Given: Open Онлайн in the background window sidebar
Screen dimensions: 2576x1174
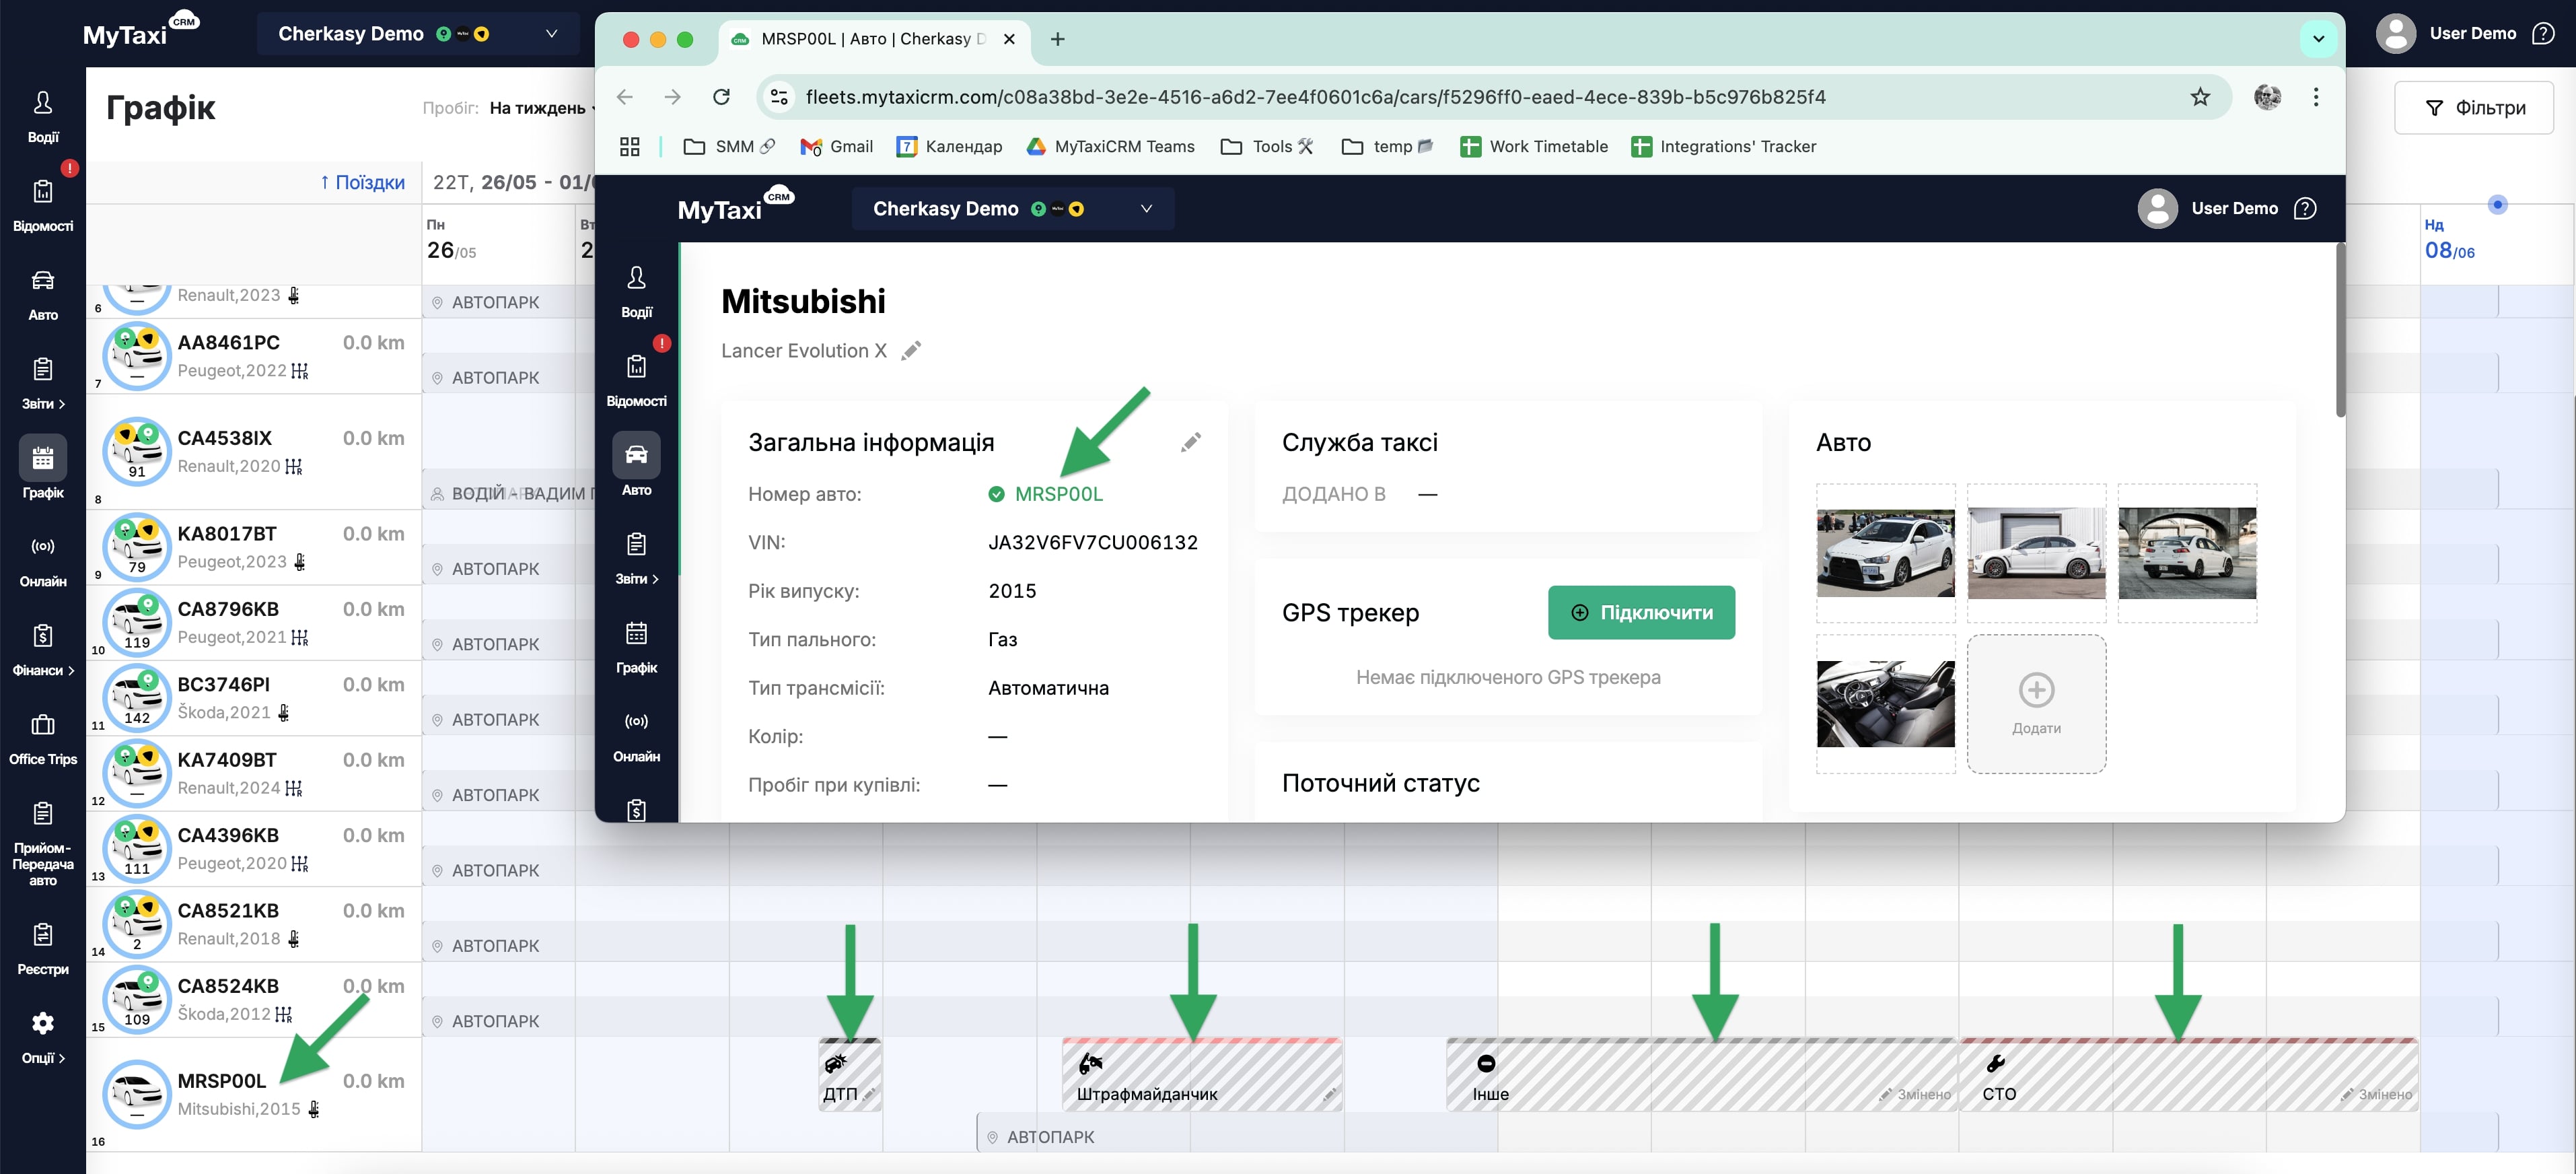Looking at the screenshot, I should 42,562.
